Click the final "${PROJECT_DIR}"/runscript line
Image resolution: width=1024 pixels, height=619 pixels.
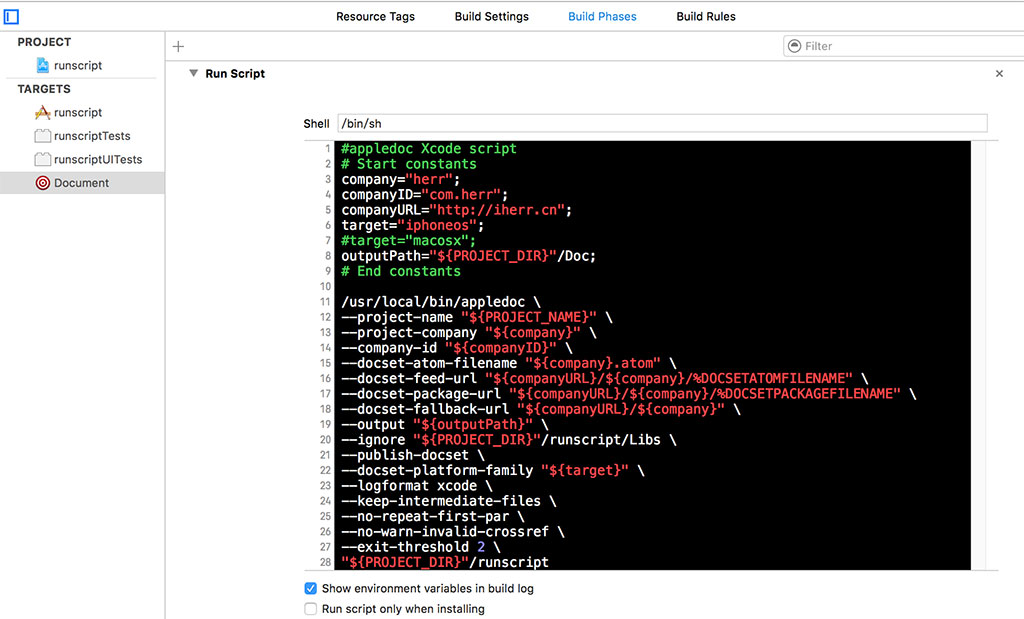445,562
